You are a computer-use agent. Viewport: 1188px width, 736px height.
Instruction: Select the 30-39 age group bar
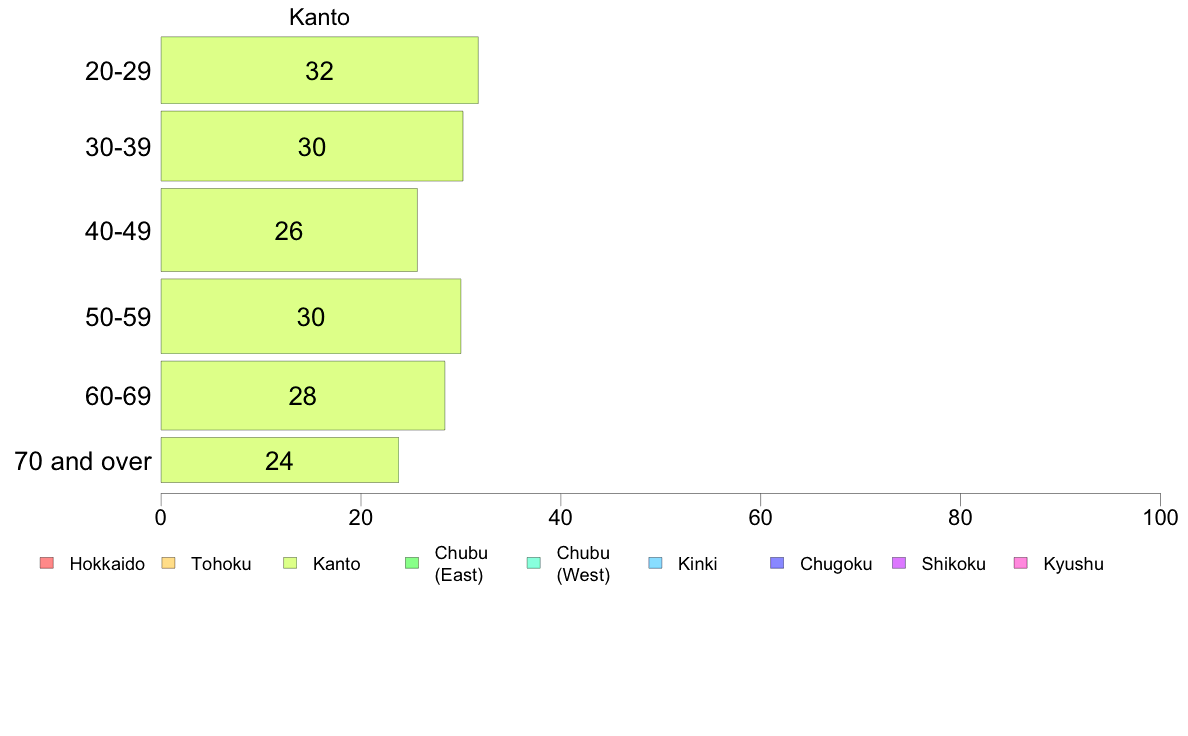312,146
